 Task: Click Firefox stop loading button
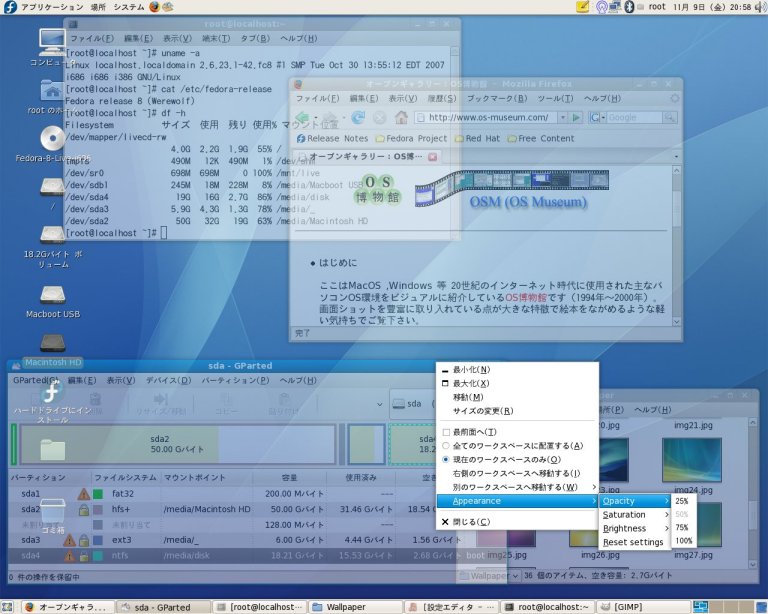pos(380,118)
